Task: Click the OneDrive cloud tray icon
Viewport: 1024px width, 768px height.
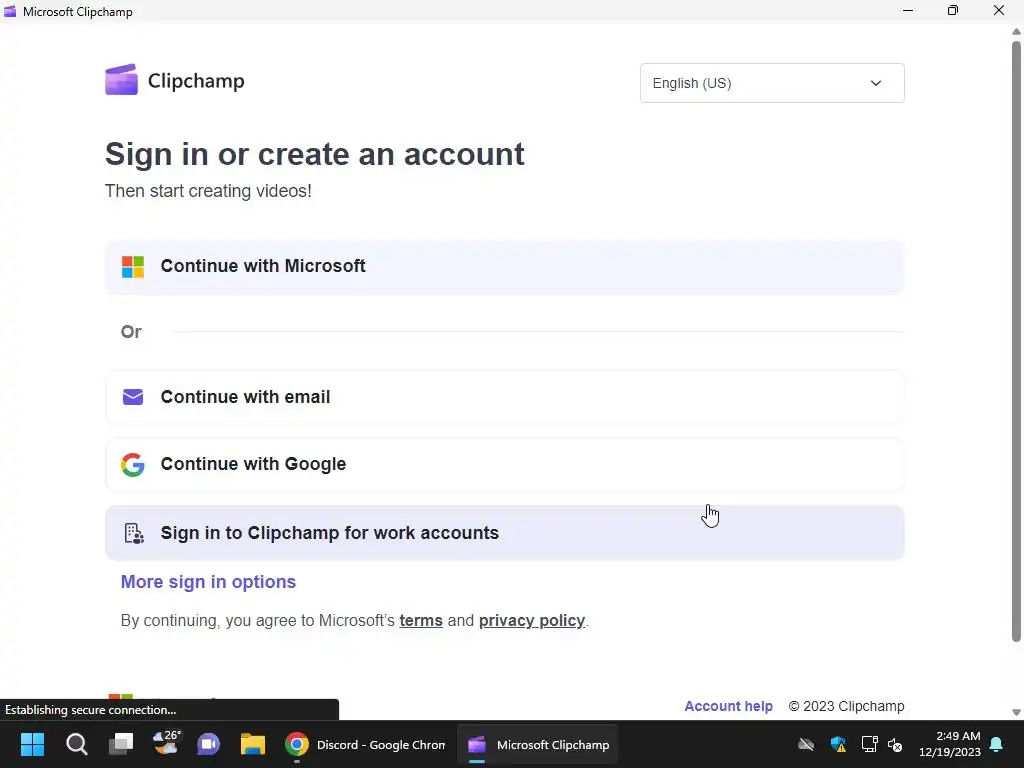Action: [807, 744]
